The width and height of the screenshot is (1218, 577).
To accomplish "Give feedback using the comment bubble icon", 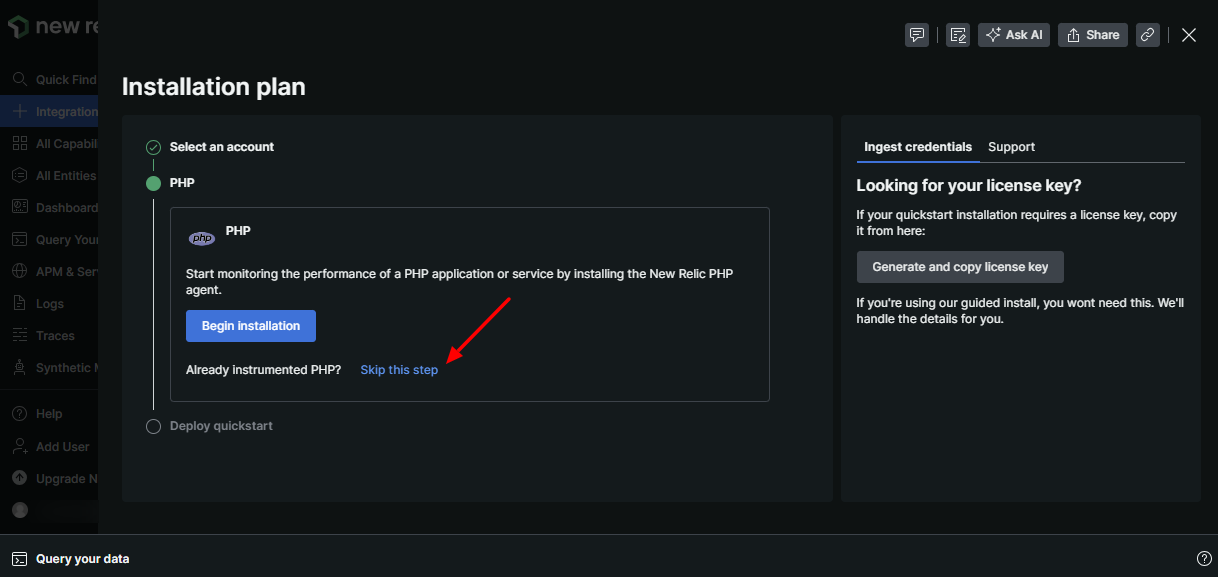I will tap(917, 34).
